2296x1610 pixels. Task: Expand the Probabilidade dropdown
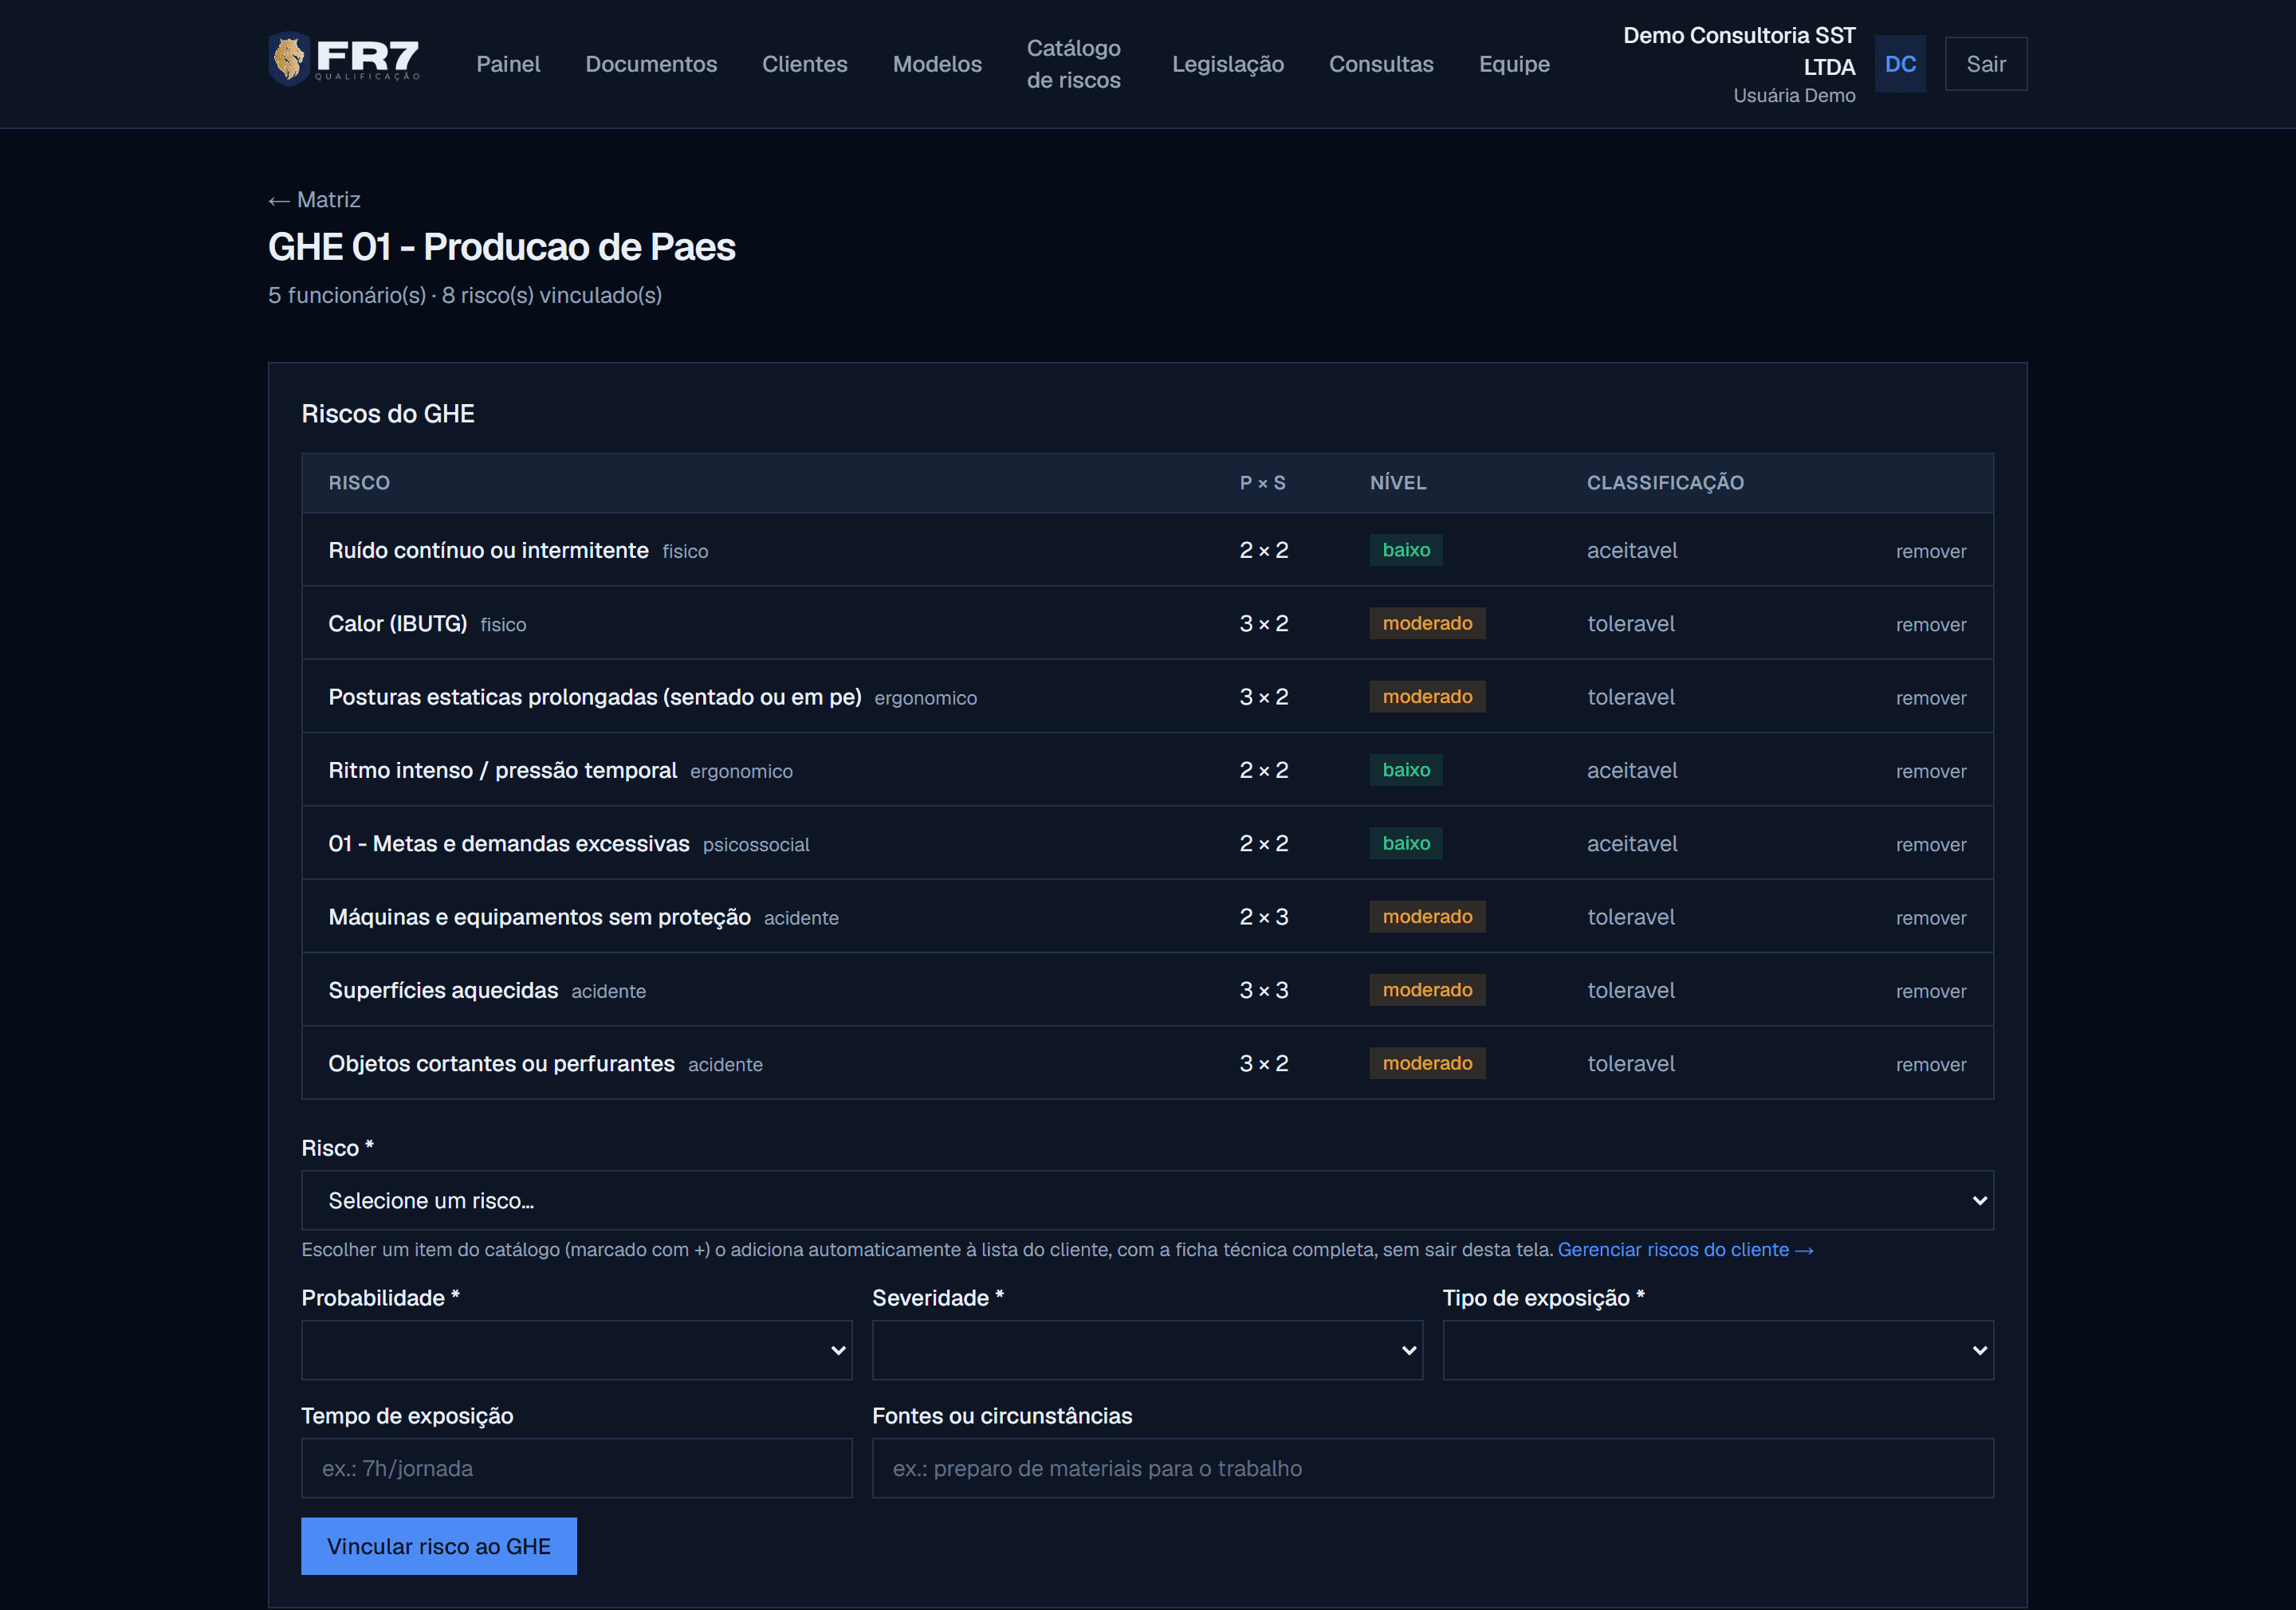click(x=576, y=1350)
